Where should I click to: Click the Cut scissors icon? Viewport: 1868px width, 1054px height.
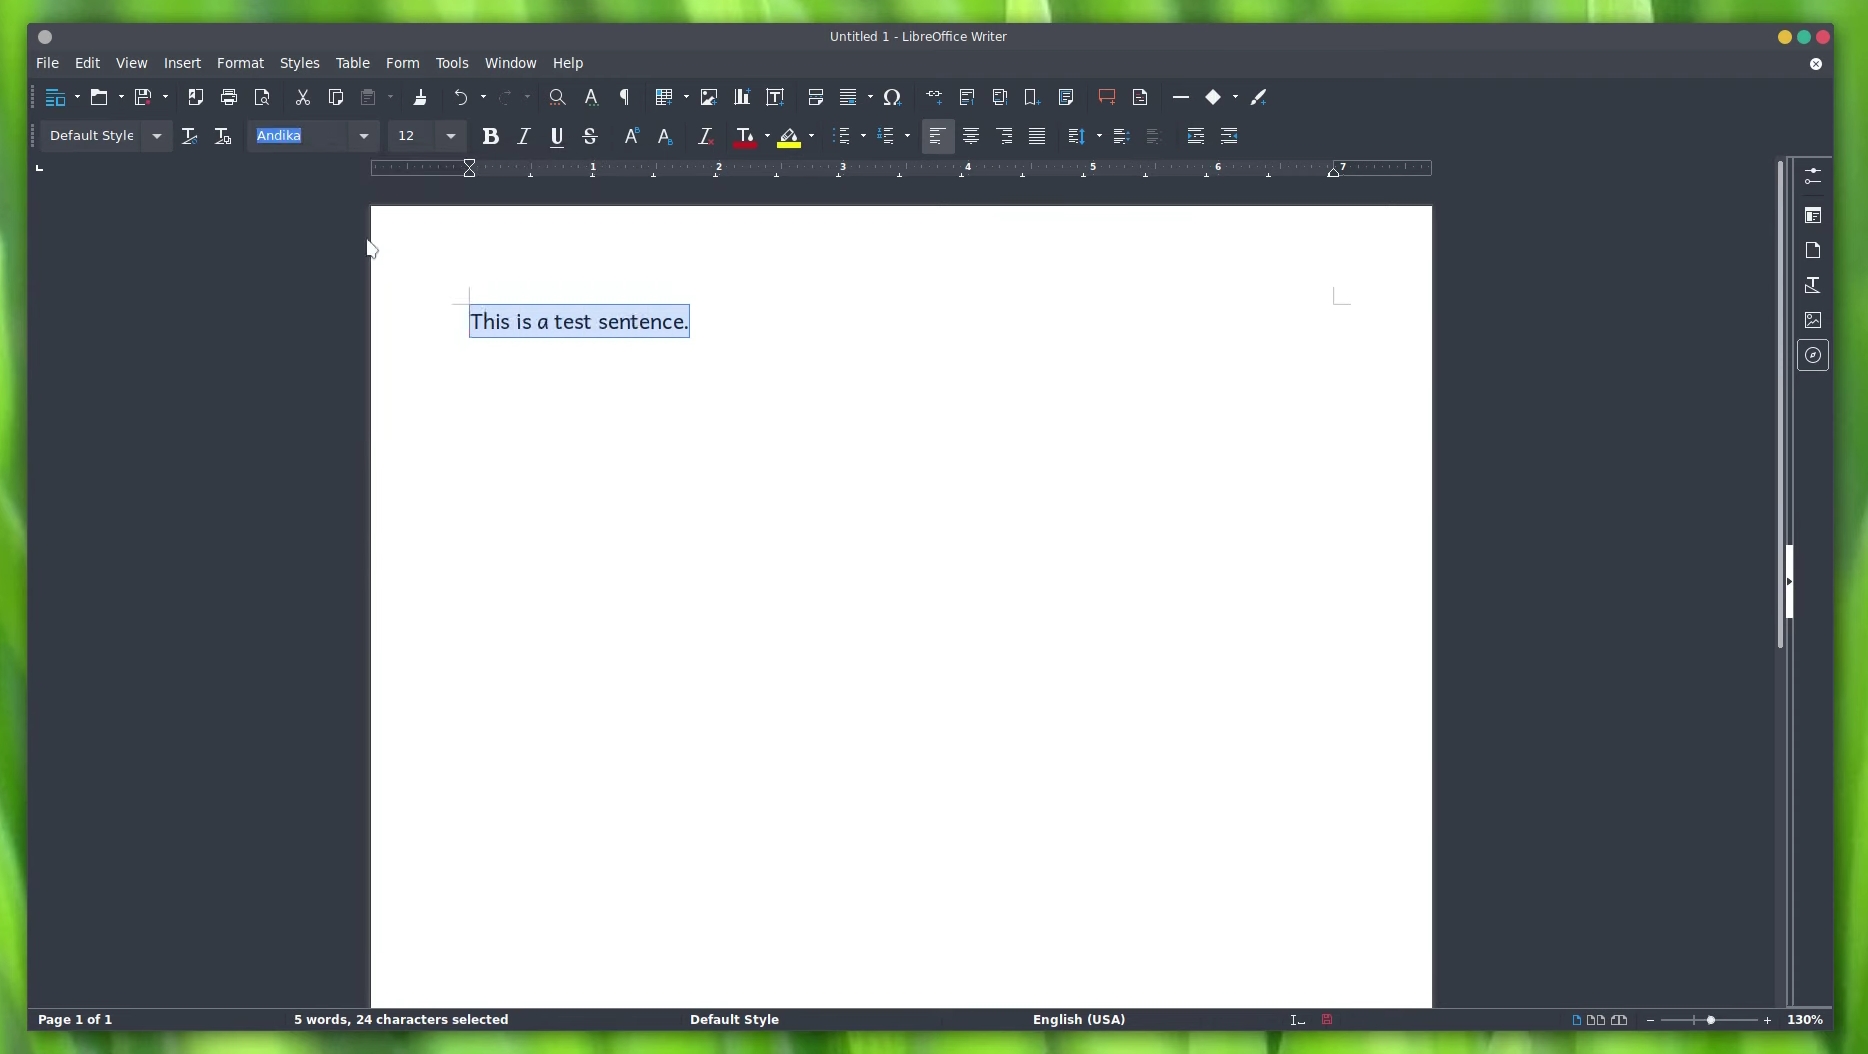click(303, 98)
